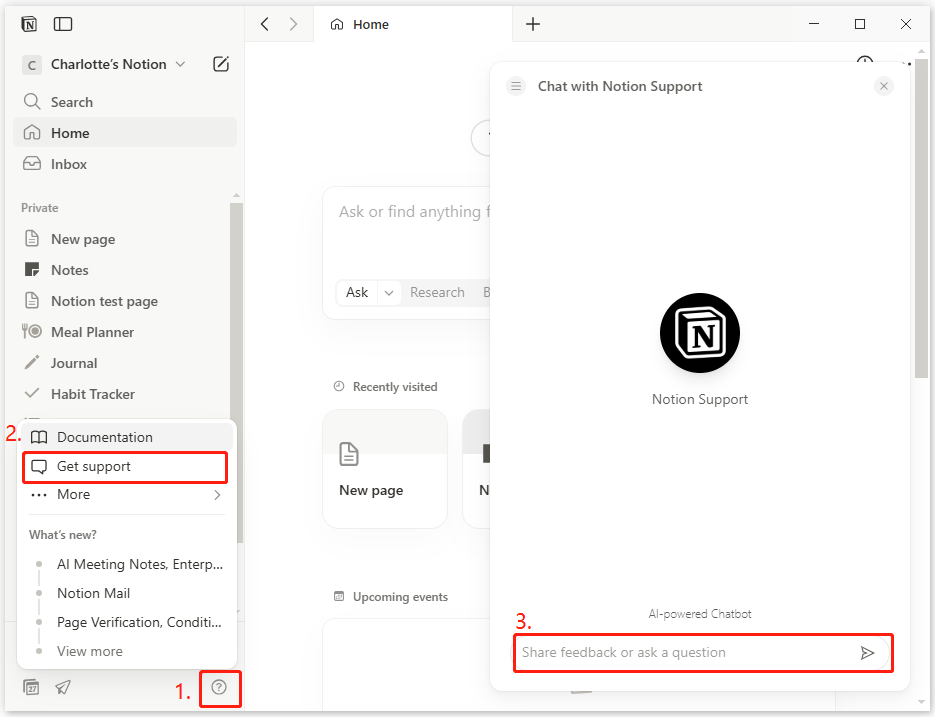The image size is (935, 717).
Task: Open the support chat hamburger menu
Action: [x=516, y=86]
